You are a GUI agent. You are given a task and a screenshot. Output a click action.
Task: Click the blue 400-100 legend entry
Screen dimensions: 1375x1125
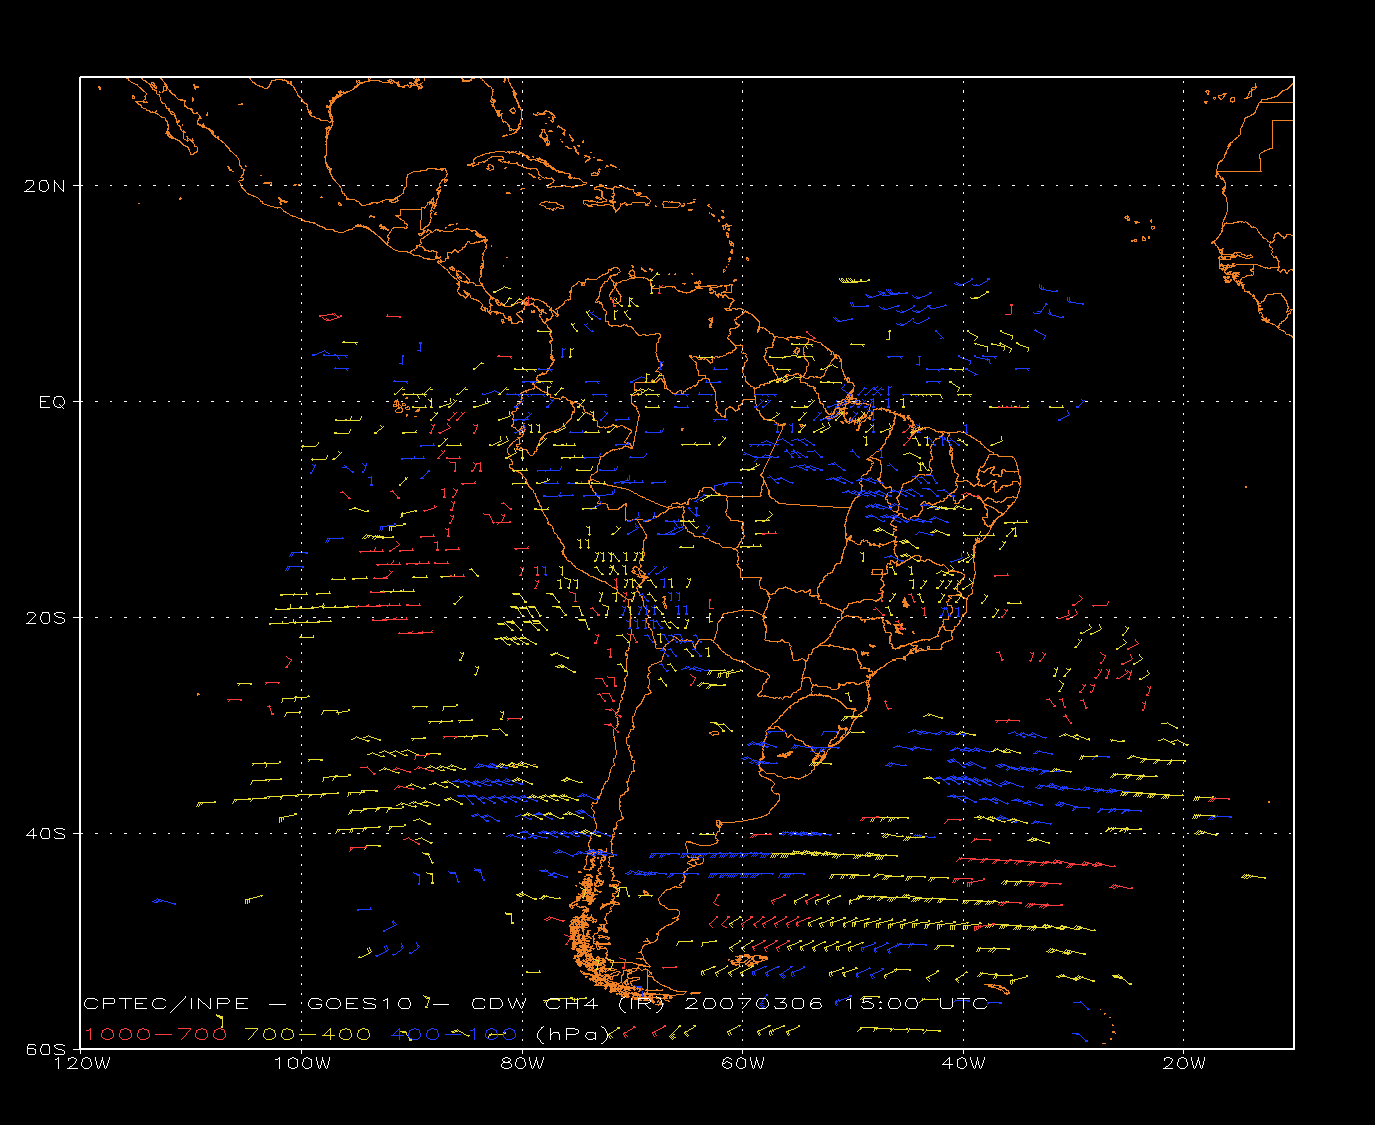click(454, 1034)
